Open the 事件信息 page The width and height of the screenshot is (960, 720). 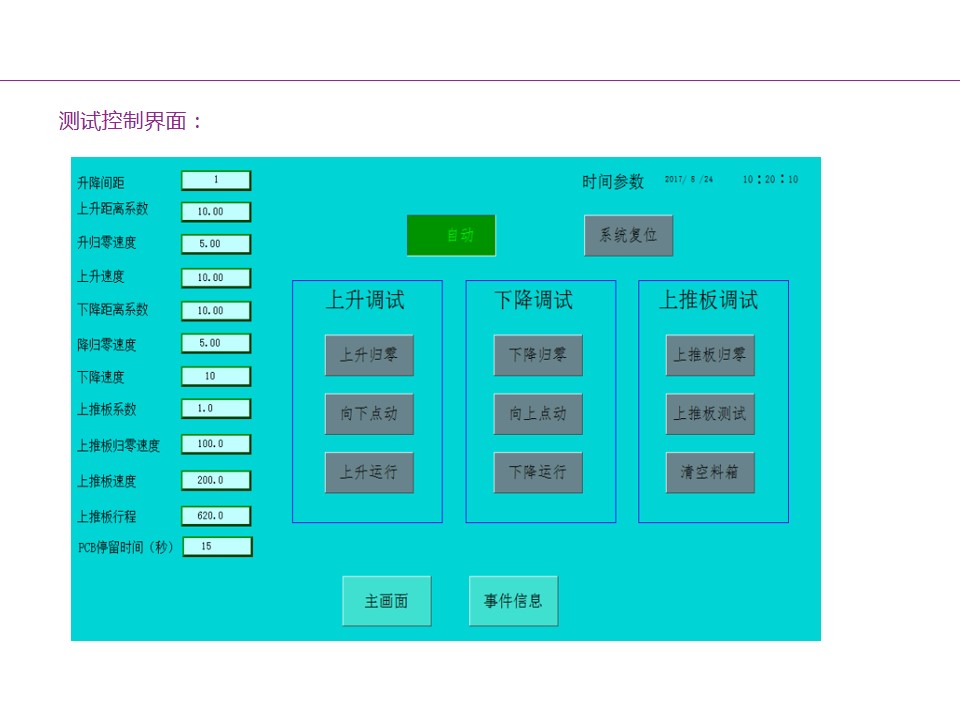pos(513,601)
